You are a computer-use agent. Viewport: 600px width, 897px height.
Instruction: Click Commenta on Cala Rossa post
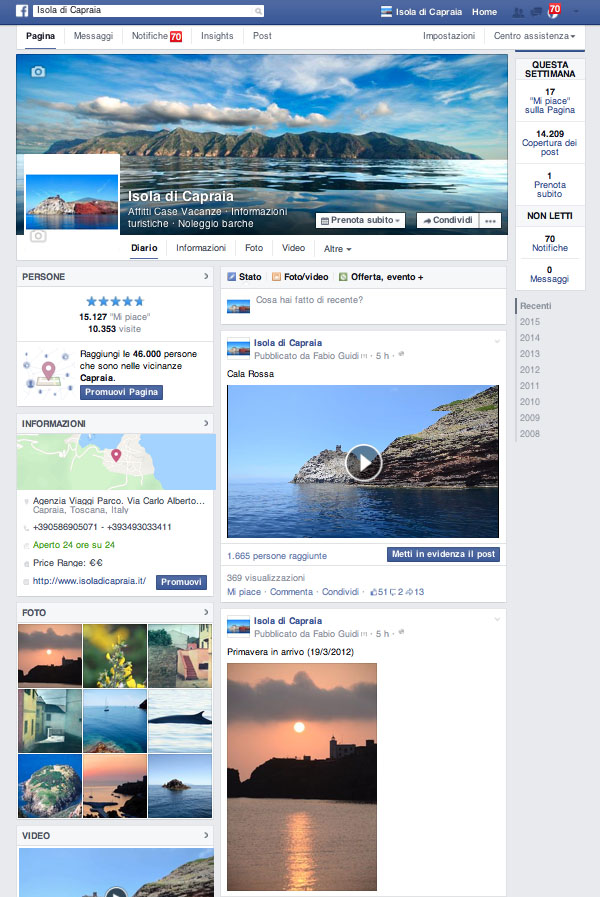click(x=291, y=592)
